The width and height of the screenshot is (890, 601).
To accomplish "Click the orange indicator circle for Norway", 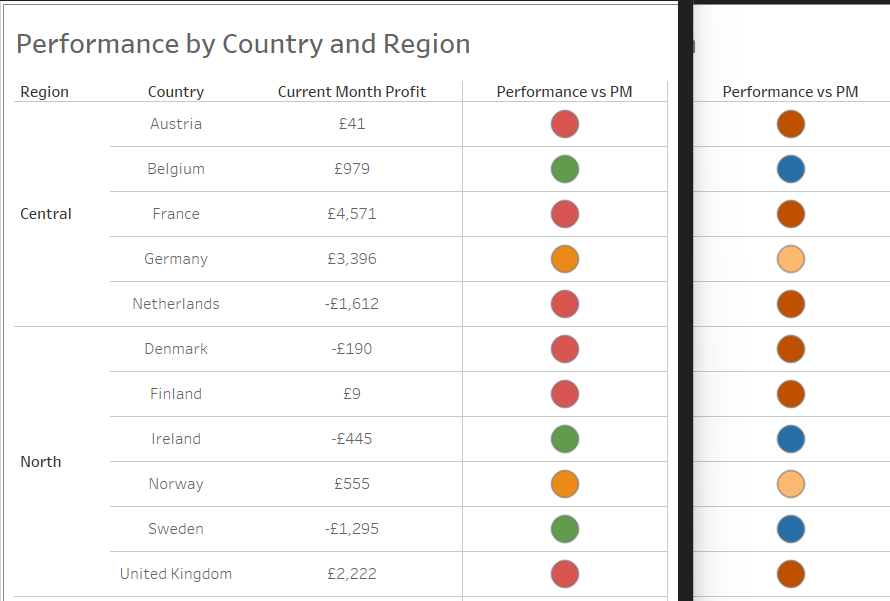I will tap(565, 484).
